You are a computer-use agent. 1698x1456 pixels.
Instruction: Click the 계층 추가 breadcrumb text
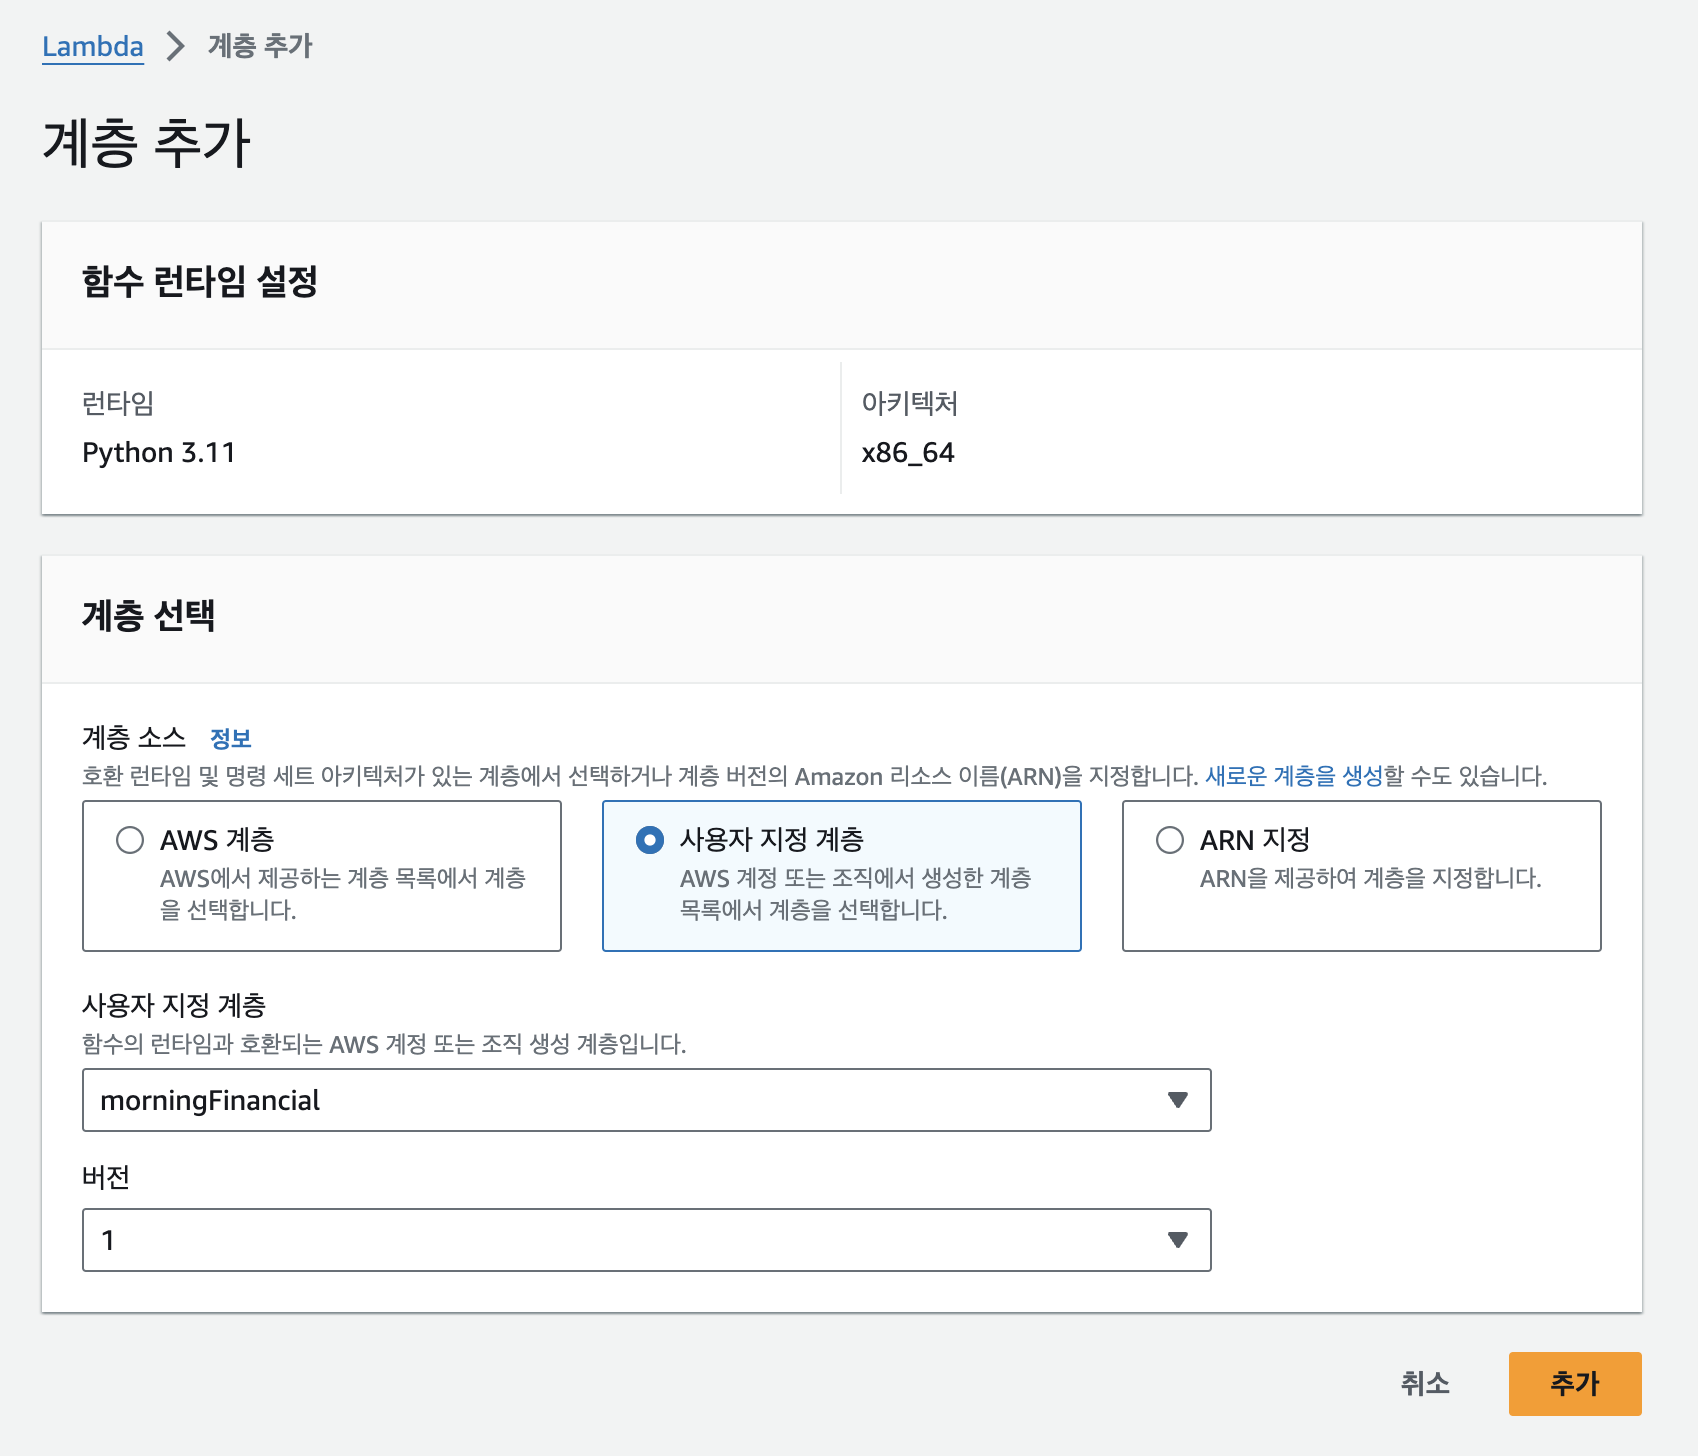[x=260, y=46]
